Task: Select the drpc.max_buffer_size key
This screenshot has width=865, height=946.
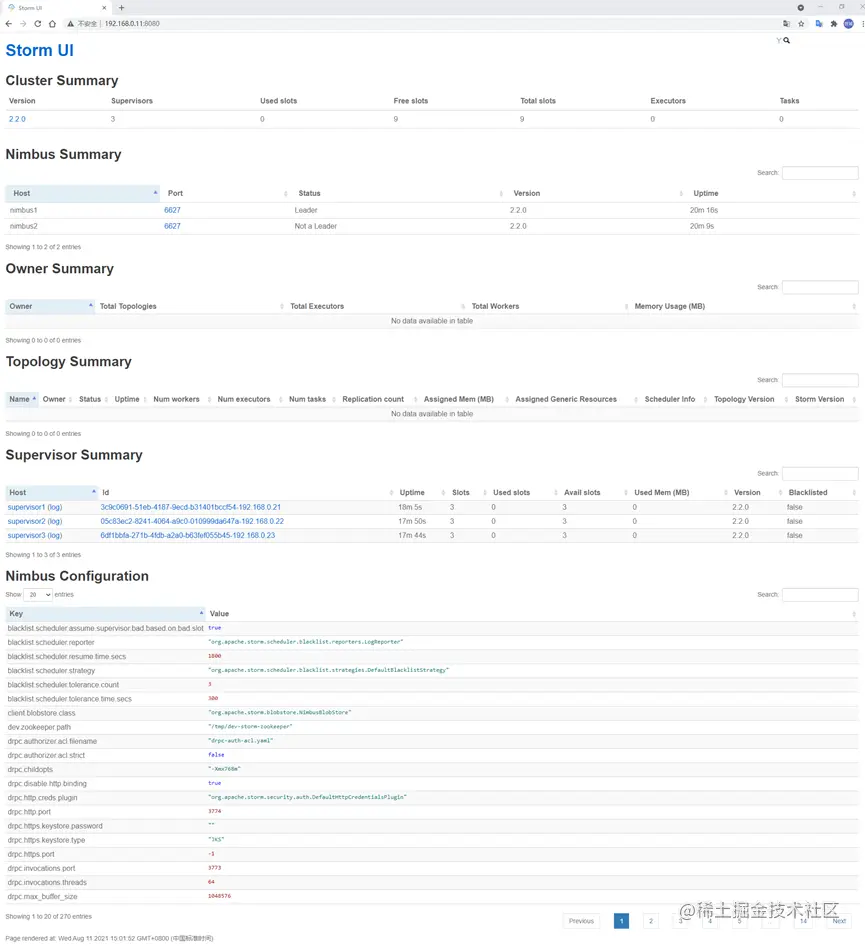Action: coord(42,897)
